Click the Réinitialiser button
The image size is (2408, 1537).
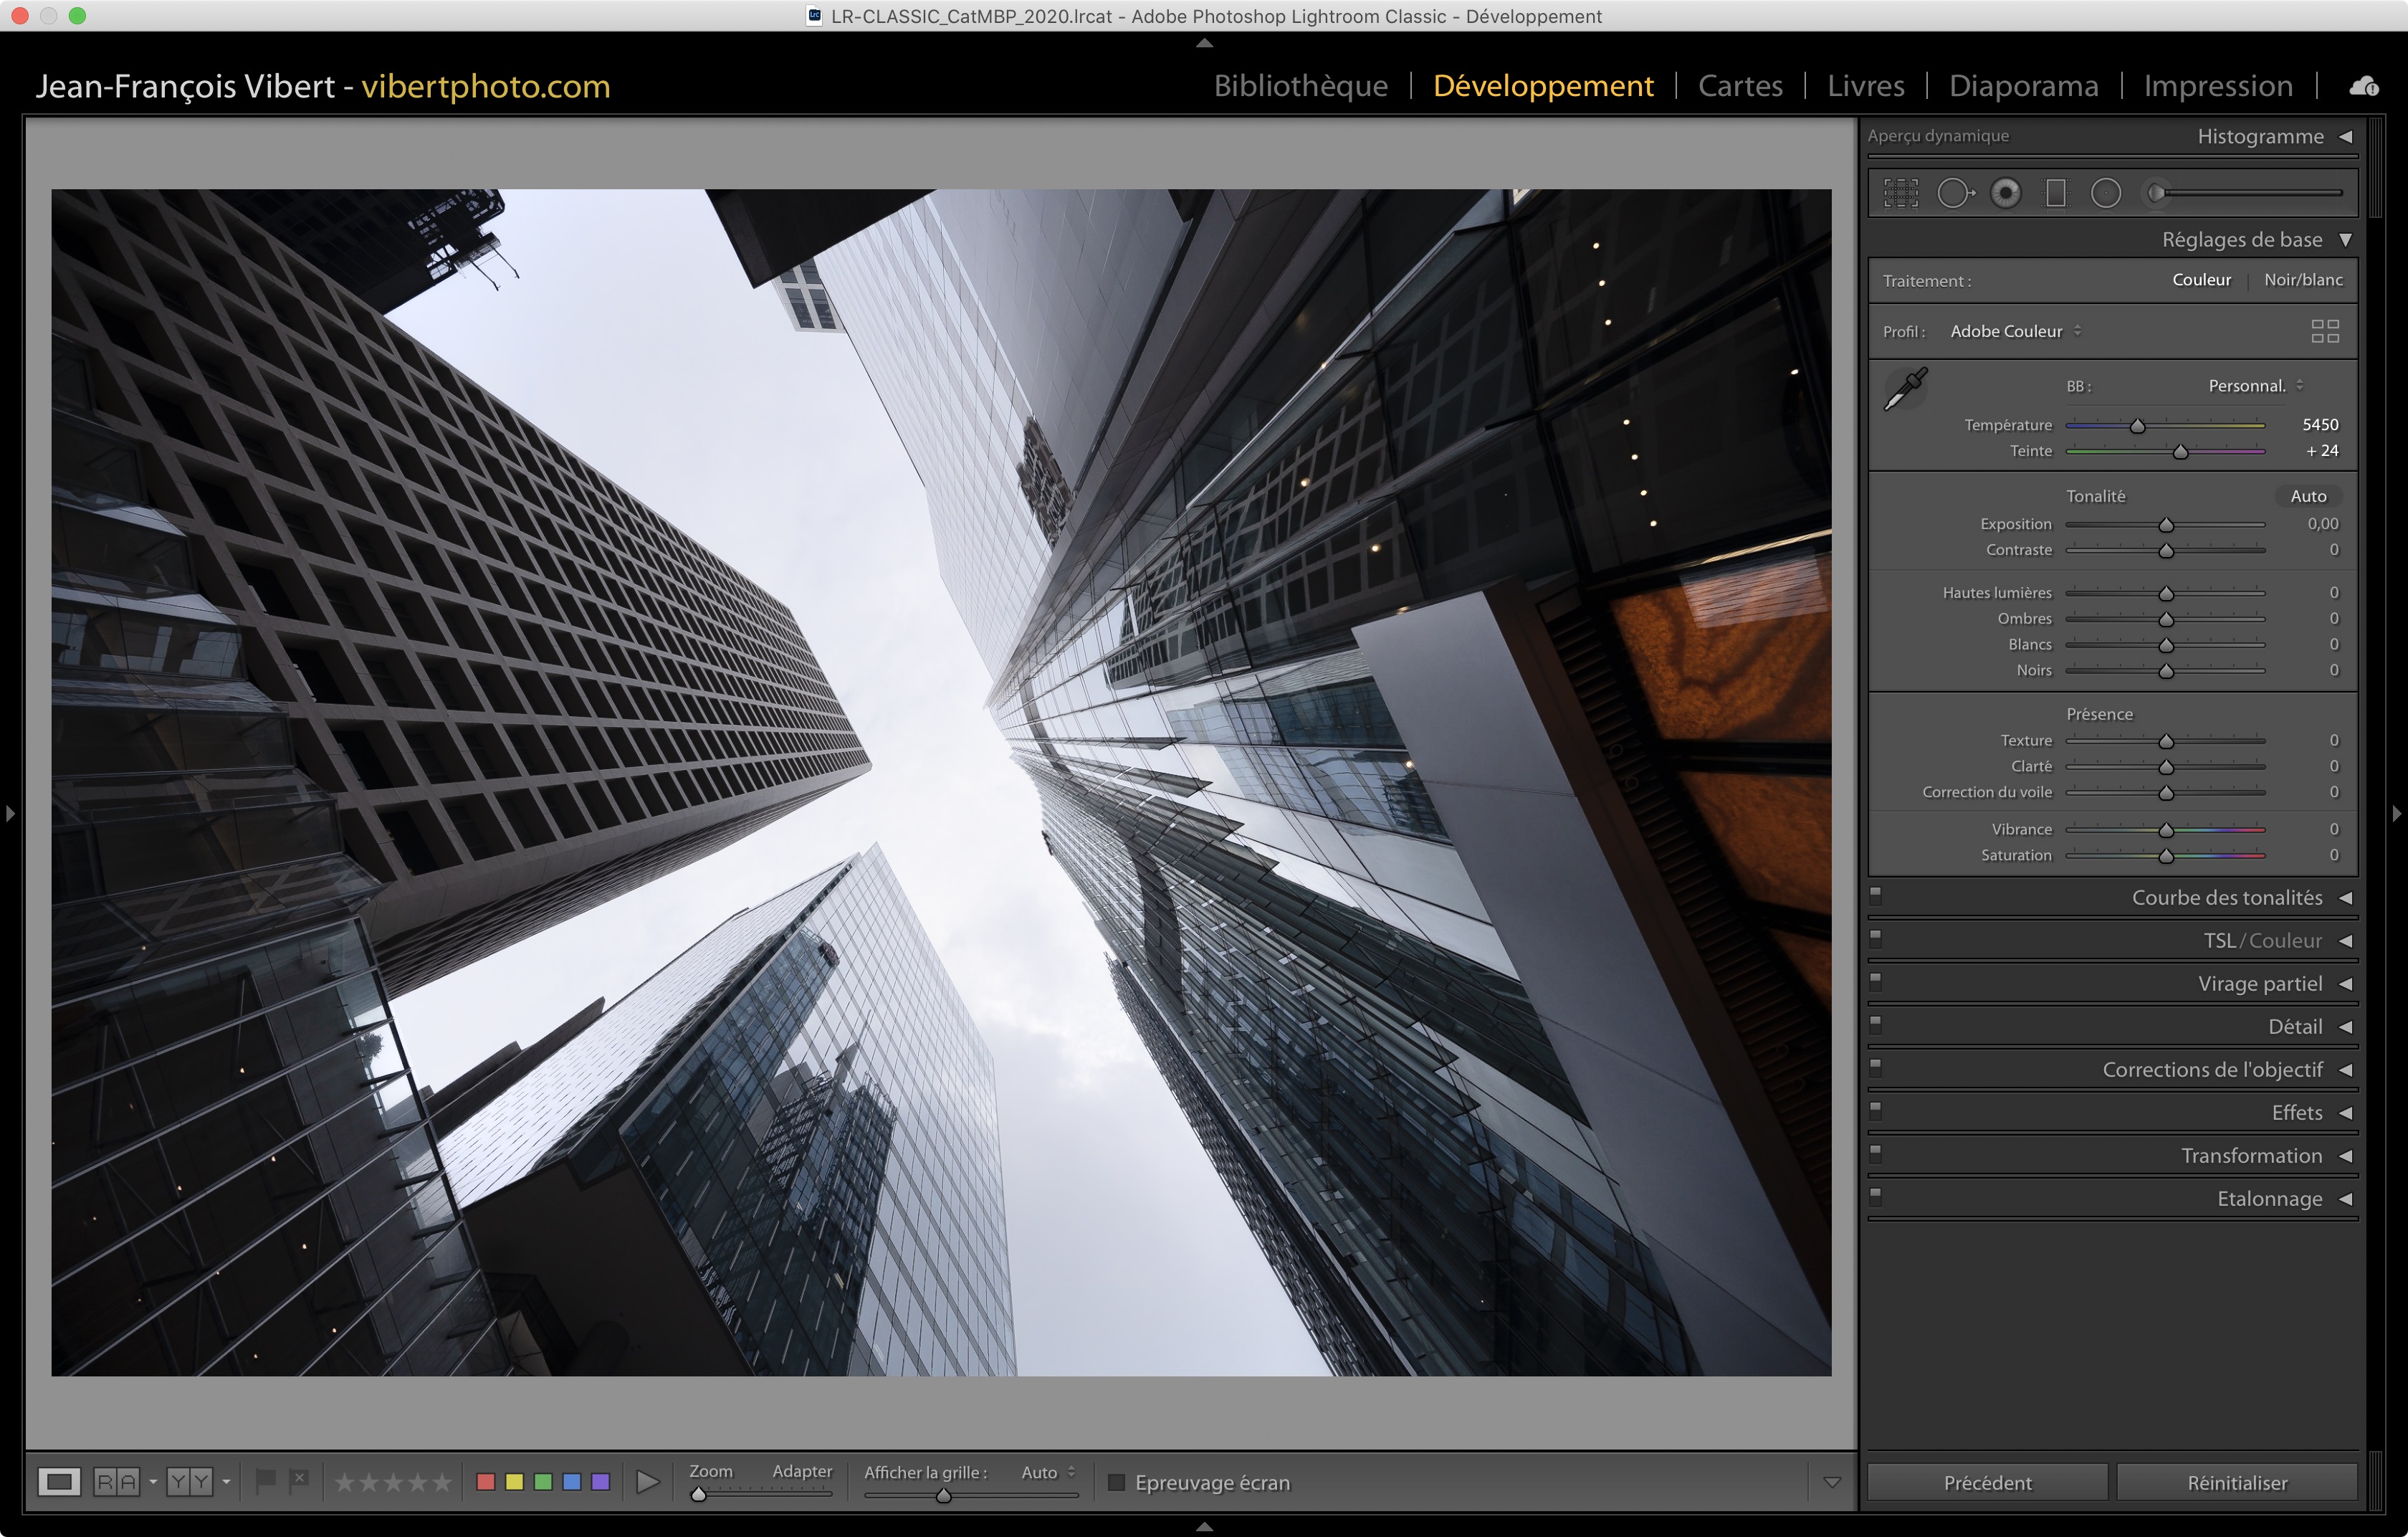click(2236, 1482)
